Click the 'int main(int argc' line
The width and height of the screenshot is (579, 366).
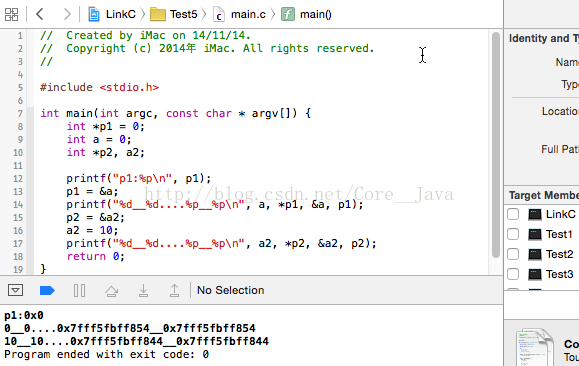pos(176,113)
